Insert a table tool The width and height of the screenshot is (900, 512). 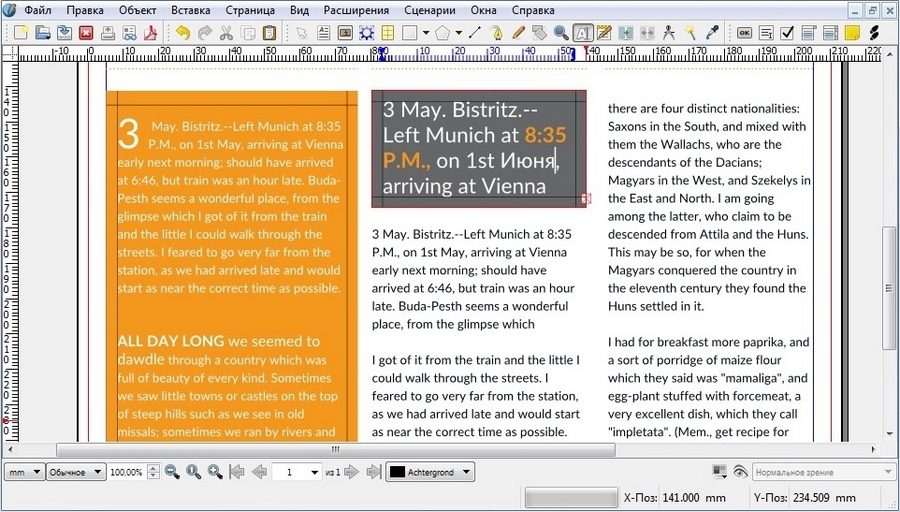pos(388,33)
